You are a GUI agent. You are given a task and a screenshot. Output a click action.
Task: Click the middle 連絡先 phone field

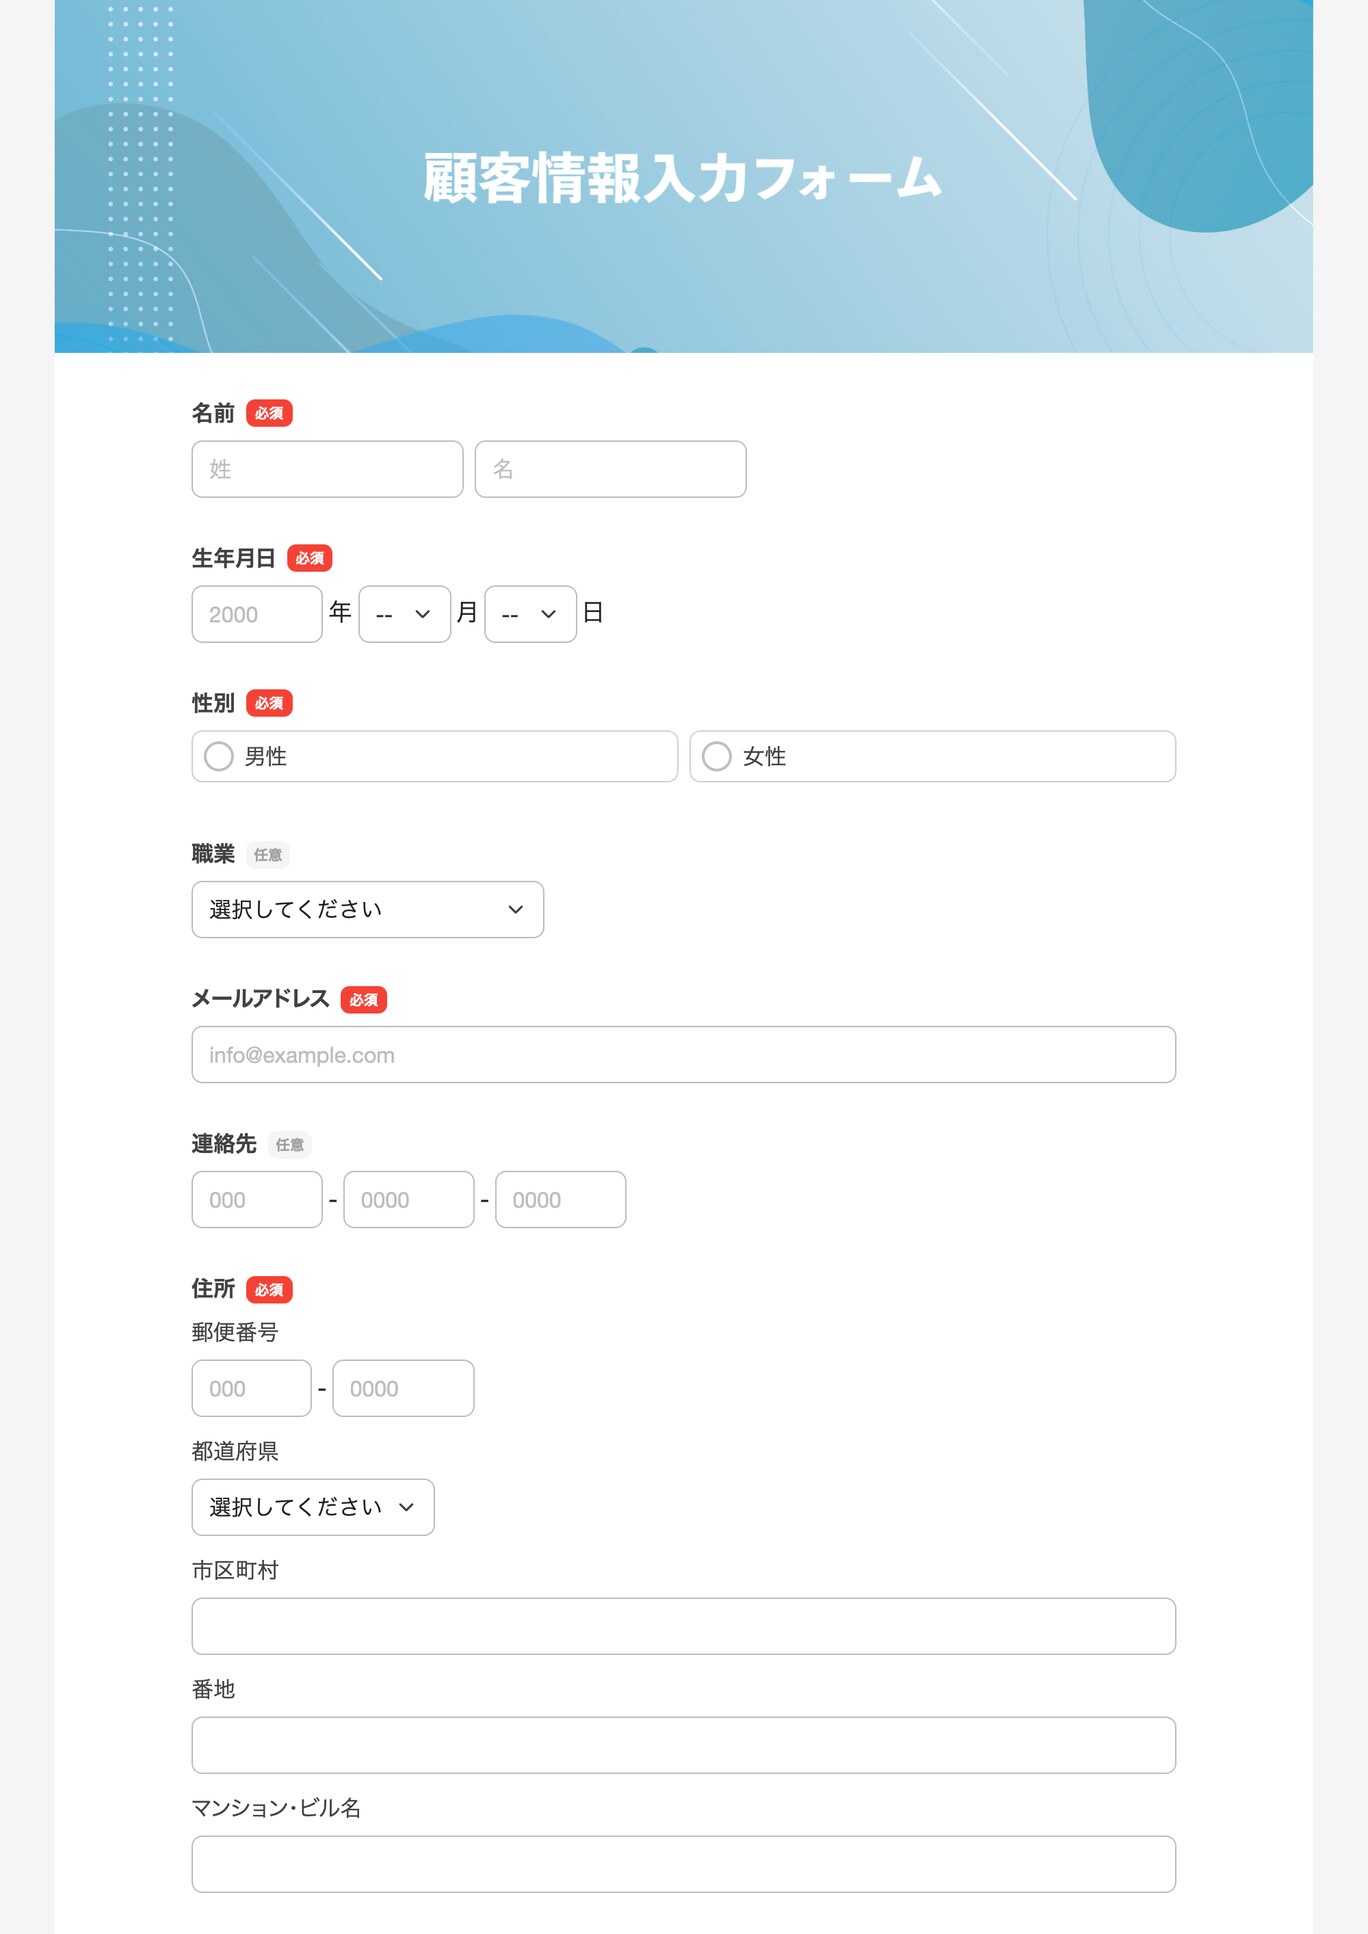pos(409,1199)
